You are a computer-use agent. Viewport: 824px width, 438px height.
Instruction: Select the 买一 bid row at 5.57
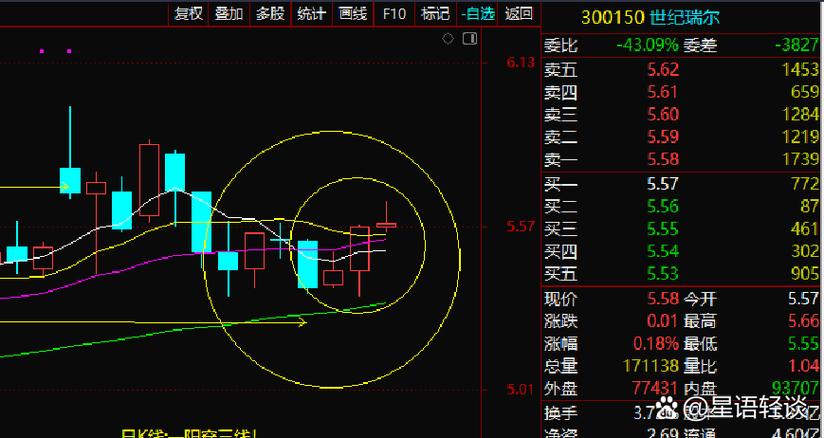[680, 184]
